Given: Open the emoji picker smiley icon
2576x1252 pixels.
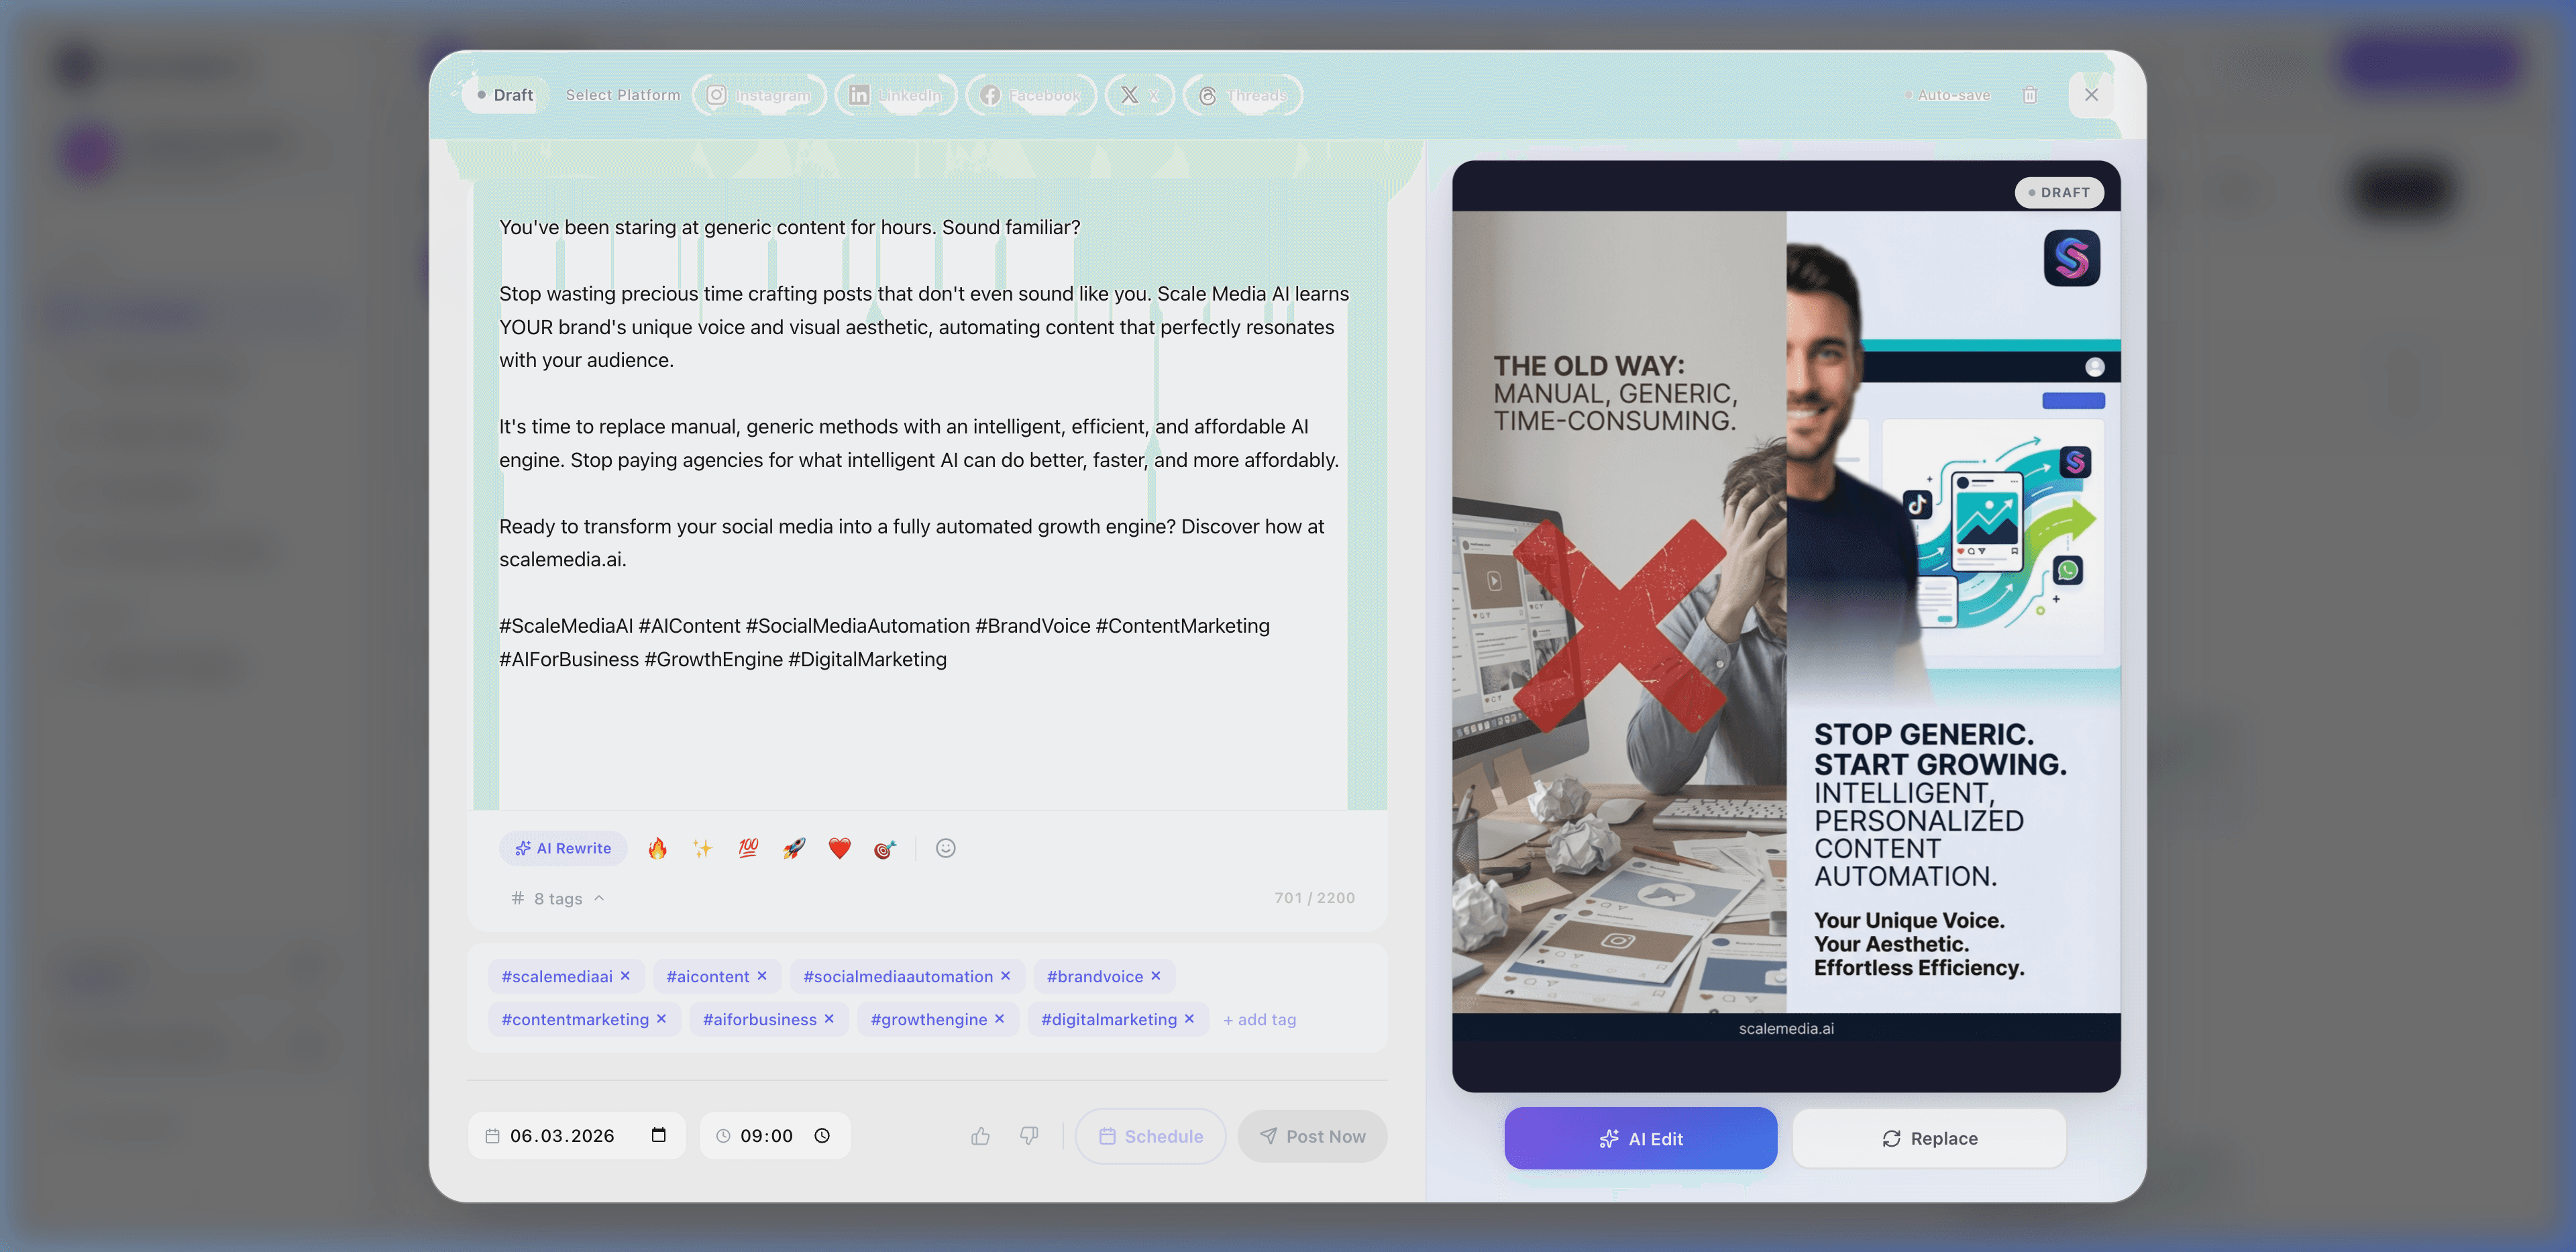Looking at the screenshot, I should (x=945, y=848).
